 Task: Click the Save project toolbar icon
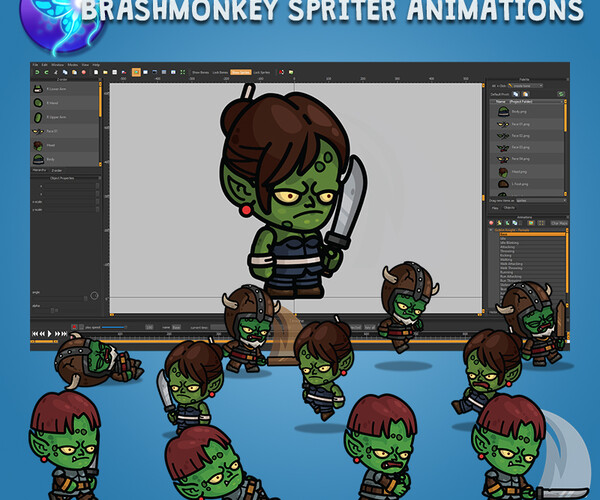pos(114,72)
